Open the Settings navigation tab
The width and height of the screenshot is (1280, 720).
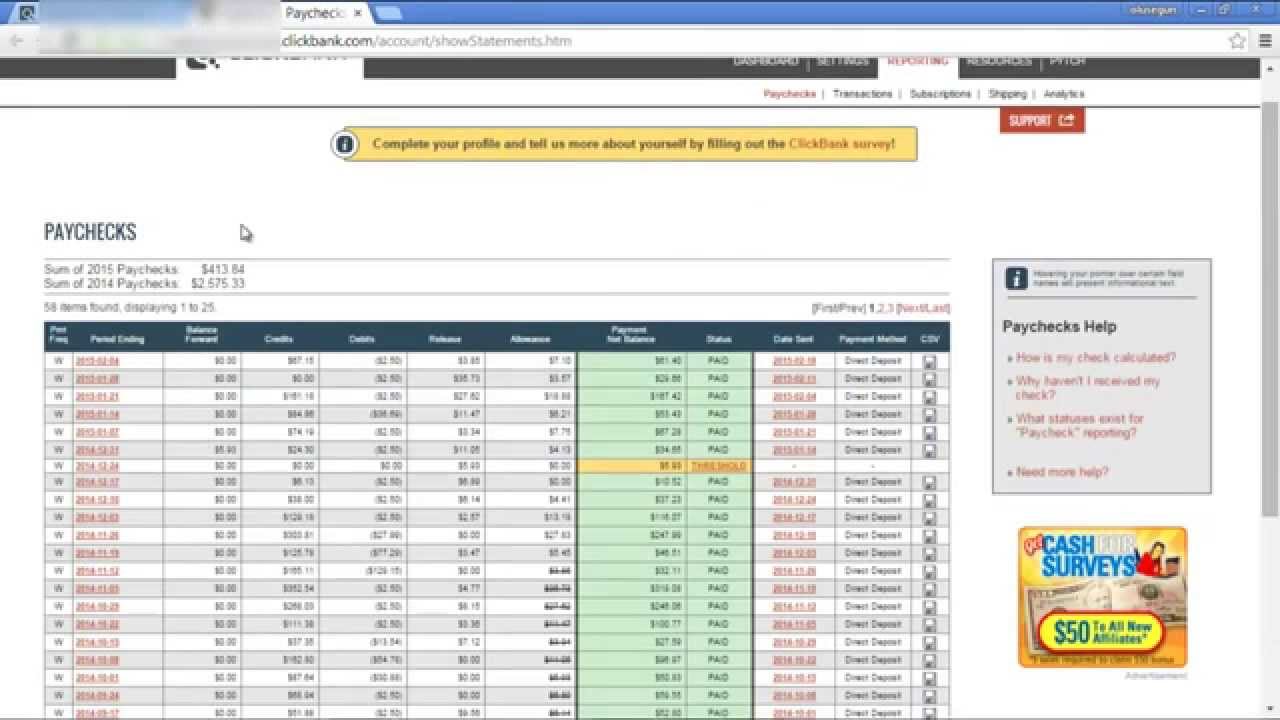point(843,61)
